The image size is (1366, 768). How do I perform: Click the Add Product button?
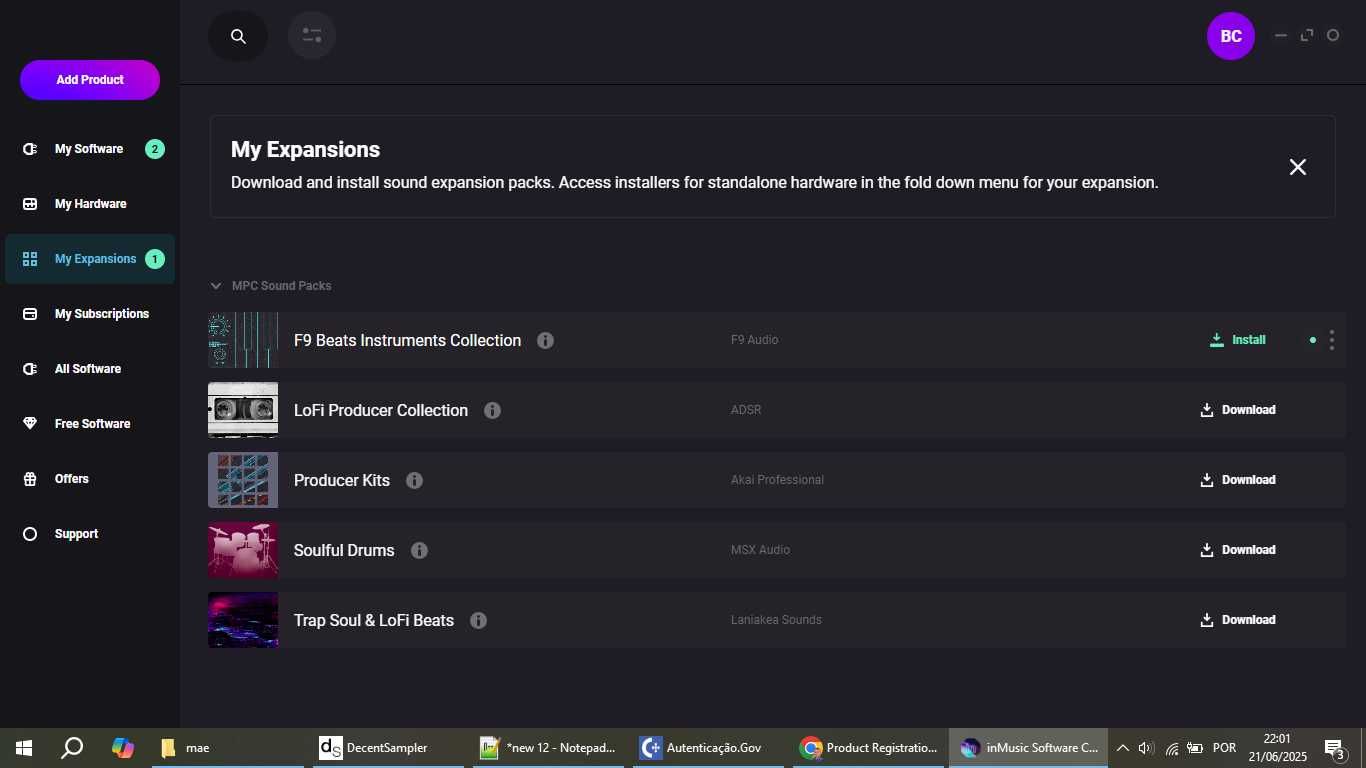pyautogui.click(x=90, y=80)
